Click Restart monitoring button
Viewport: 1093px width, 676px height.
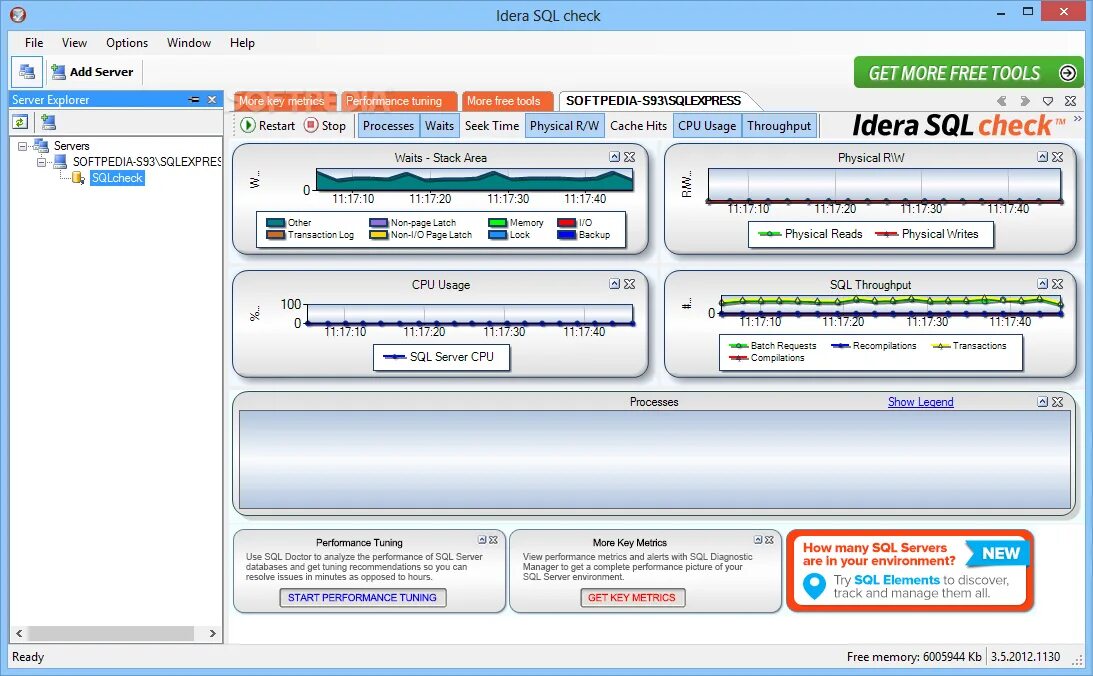(x=268, y=125)
